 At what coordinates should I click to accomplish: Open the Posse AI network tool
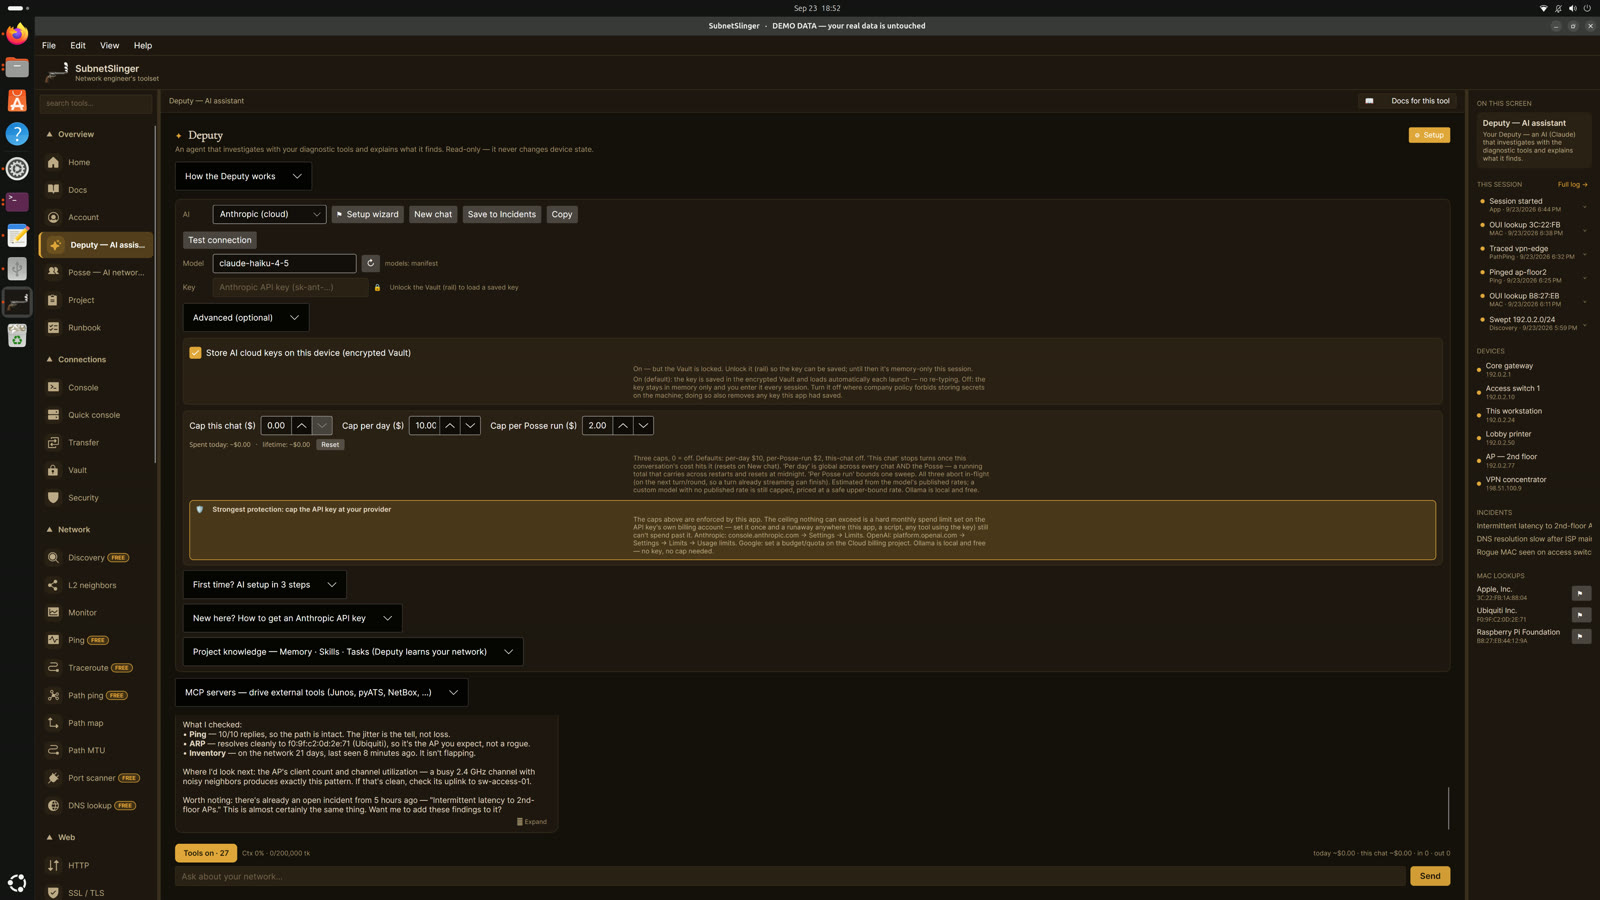tap(96, 272)
